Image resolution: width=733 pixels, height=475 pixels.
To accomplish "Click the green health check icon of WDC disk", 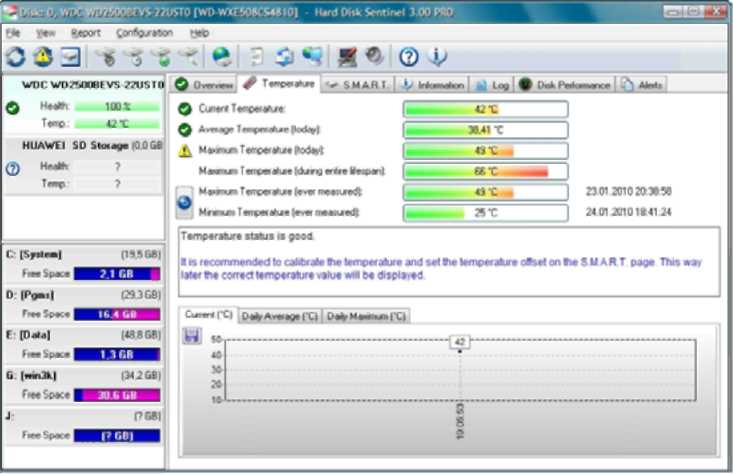I will click(x=13, y=108).
